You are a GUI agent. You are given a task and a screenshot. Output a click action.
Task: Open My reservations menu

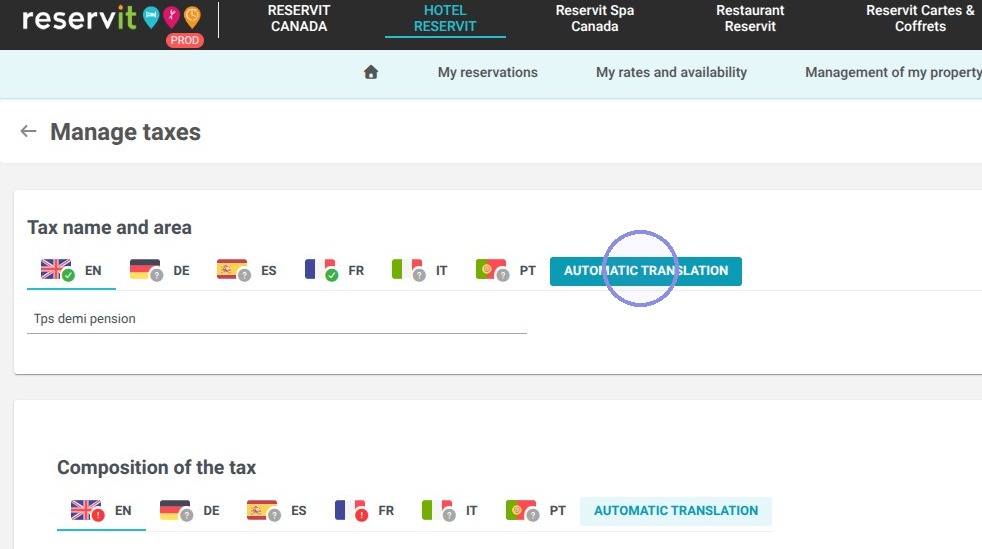[x=487, y=73]
